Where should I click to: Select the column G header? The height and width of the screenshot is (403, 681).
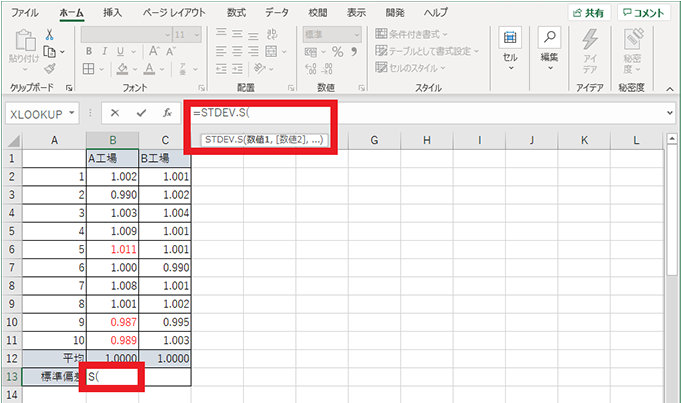tap(374, 140)
